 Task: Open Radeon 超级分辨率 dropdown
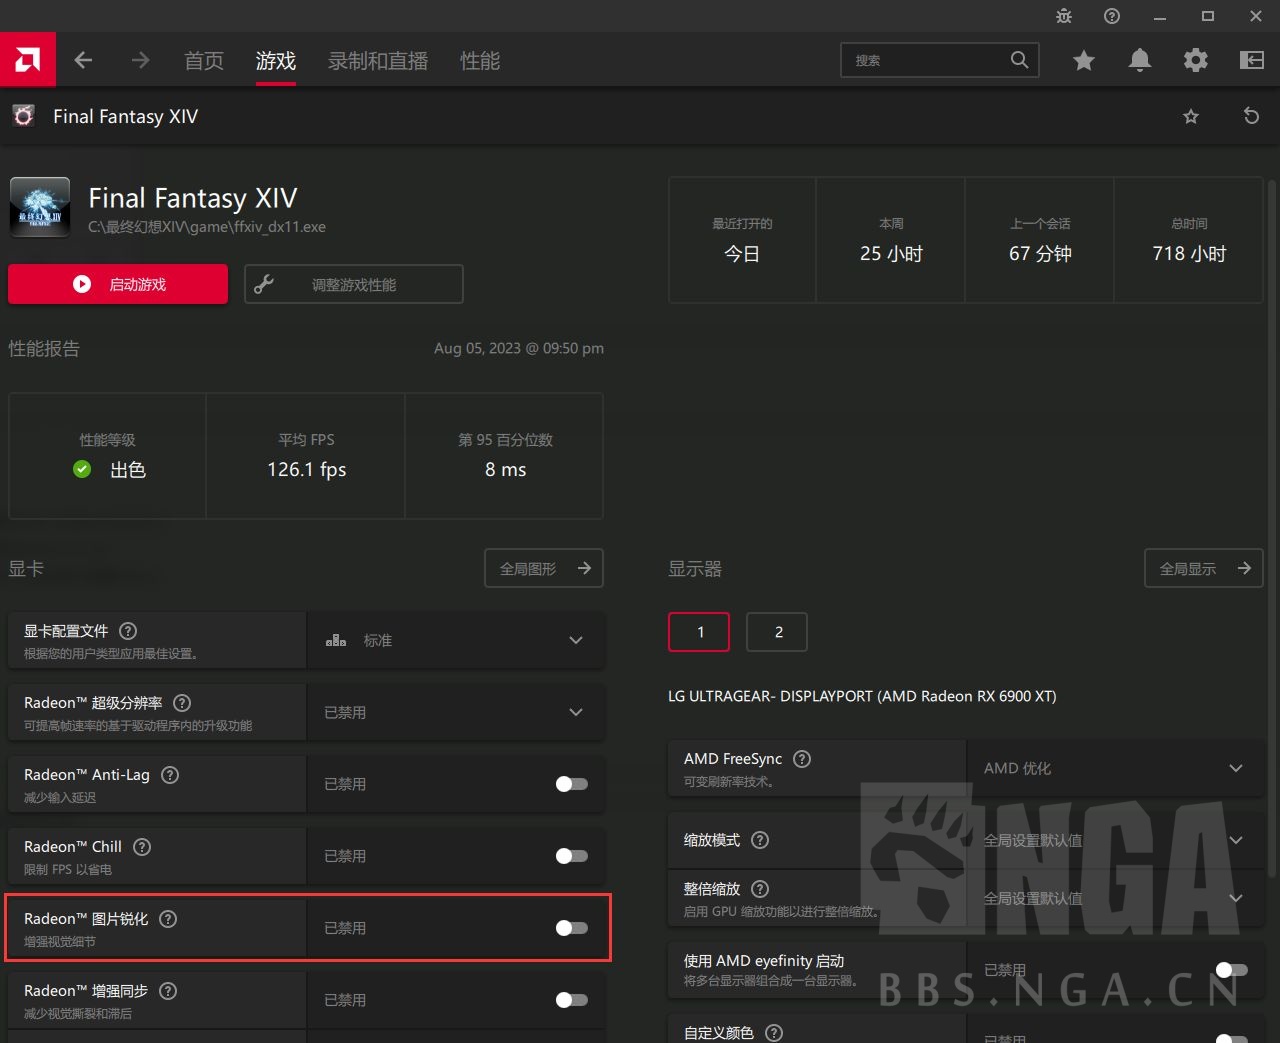[456, 712]
